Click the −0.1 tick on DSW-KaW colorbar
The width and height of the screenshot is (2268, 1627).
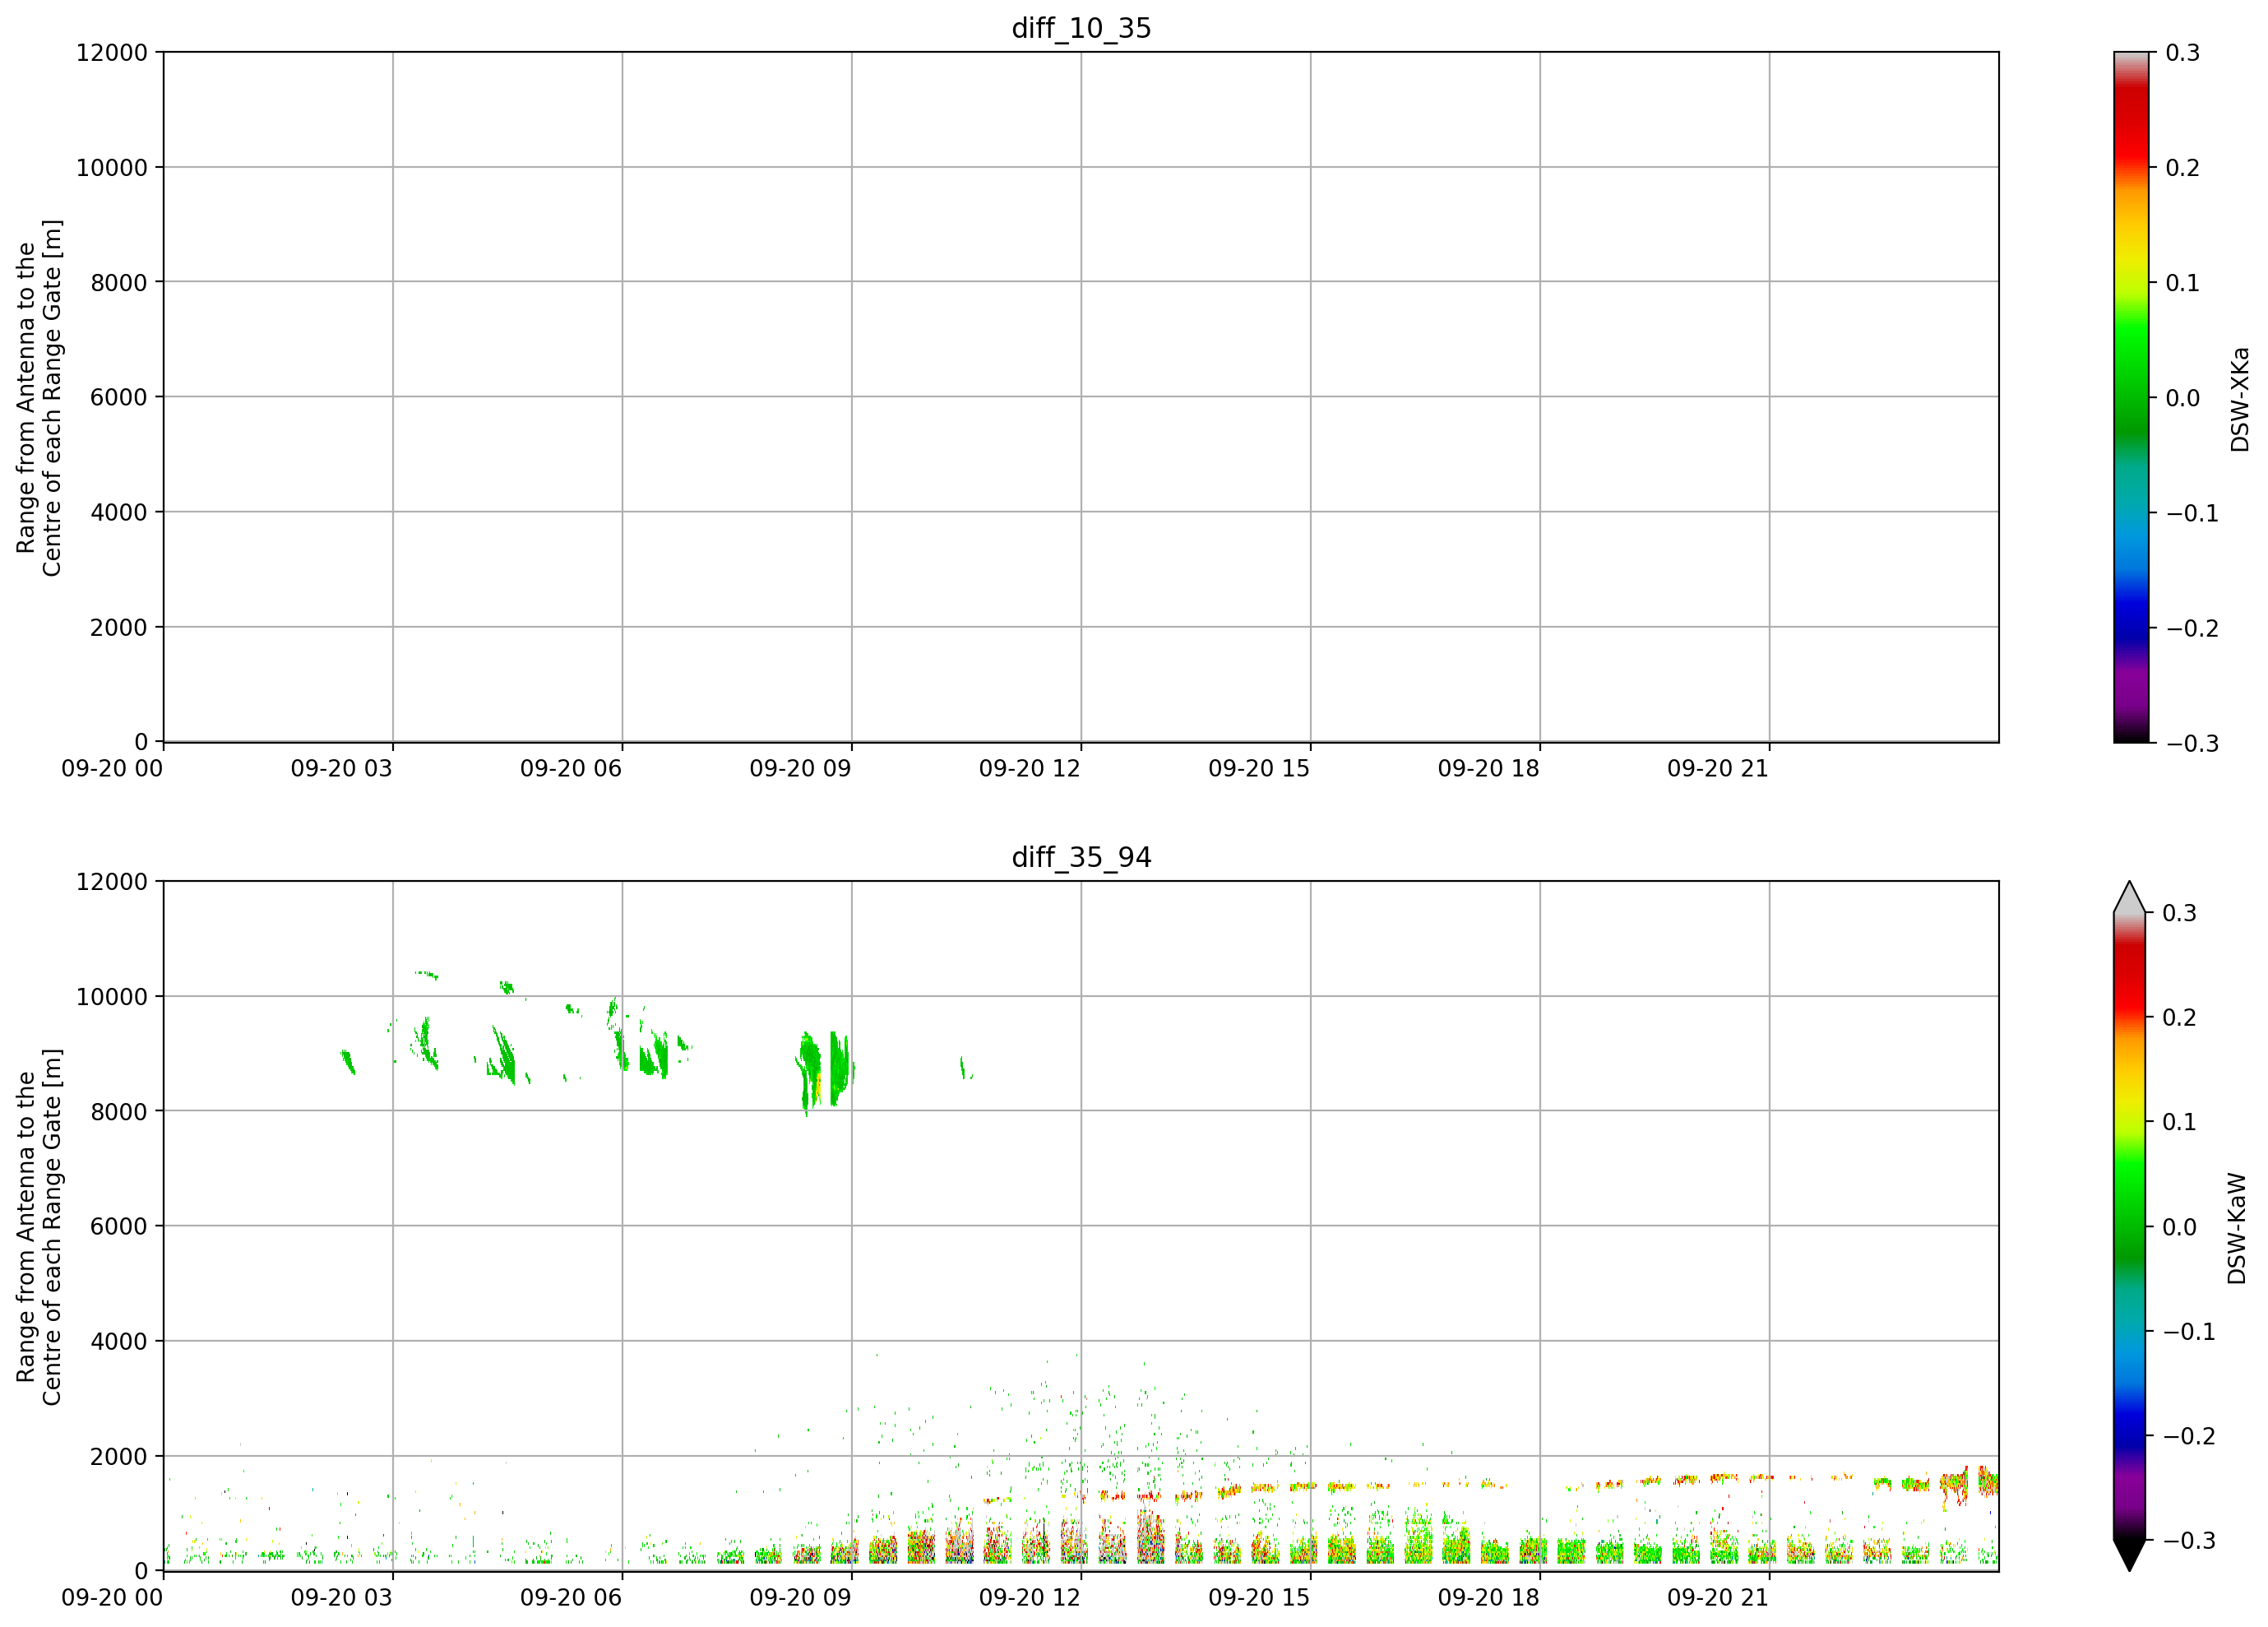[x=2189, y=1331]
